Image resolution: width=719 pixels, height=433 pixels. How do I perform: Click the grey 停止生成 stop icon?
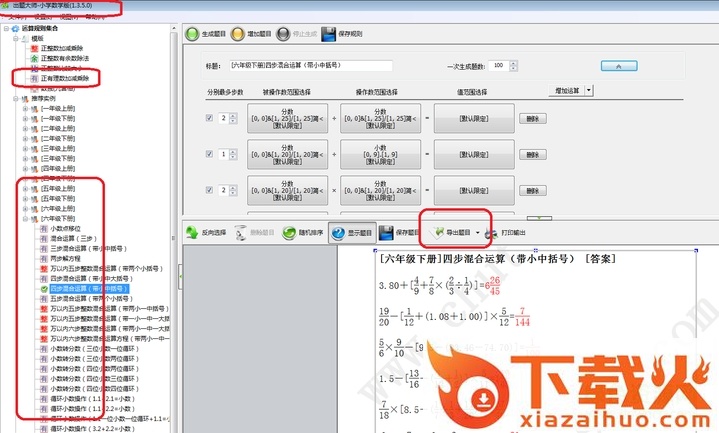(283, 34)
